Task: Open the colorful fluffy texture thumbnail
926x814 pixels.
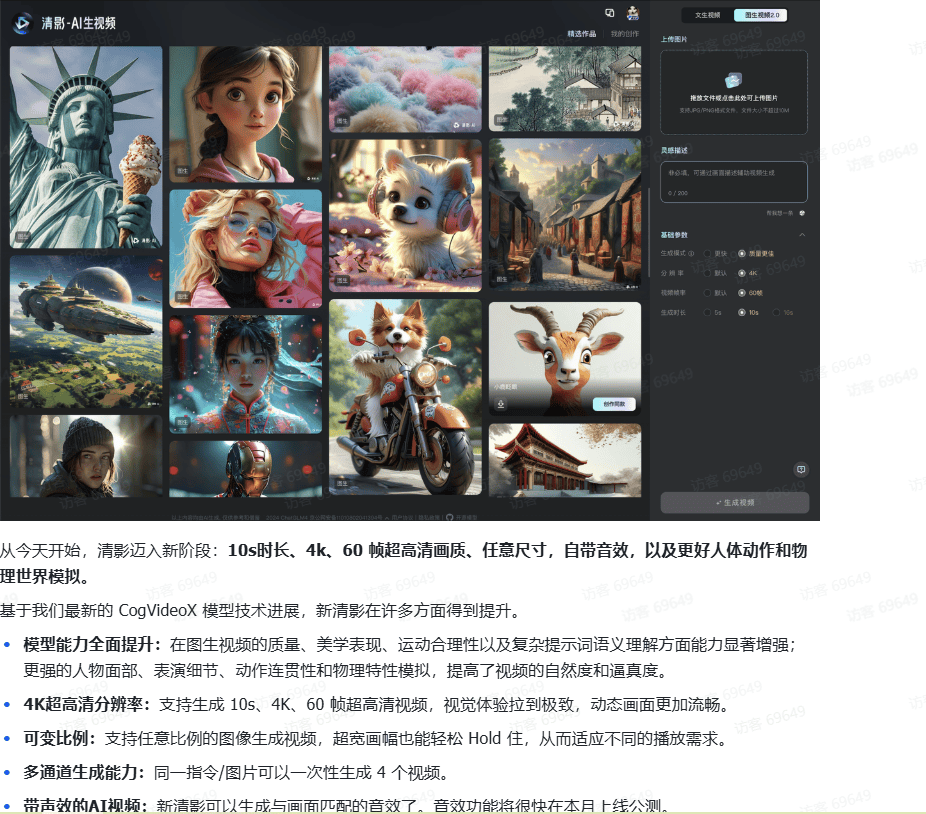Action: click(405, 89)
